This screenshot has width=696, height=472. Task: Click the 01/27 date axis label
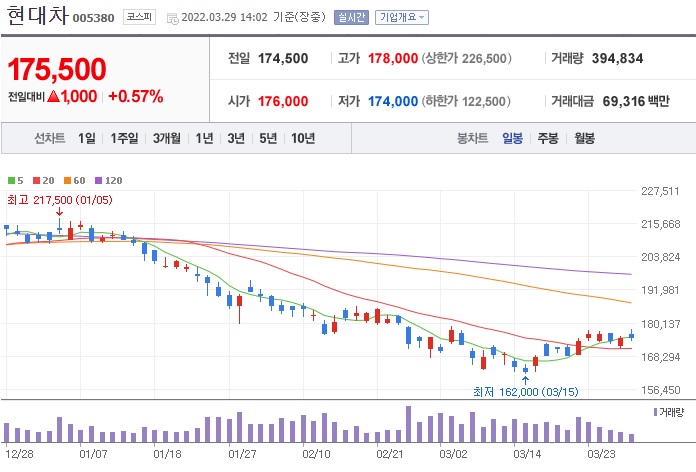pyautogui.click(x=242, y=454)
